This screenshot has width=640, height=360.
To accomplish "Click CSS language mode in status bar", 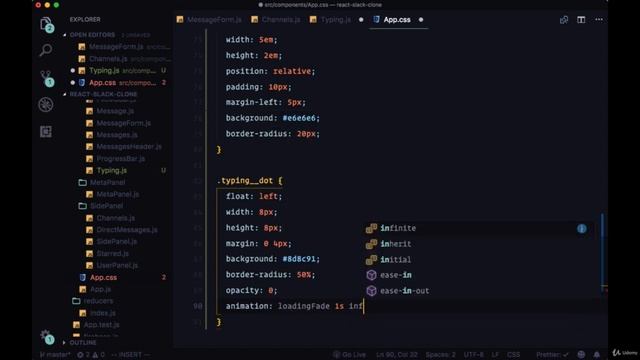I will point(513,355).
